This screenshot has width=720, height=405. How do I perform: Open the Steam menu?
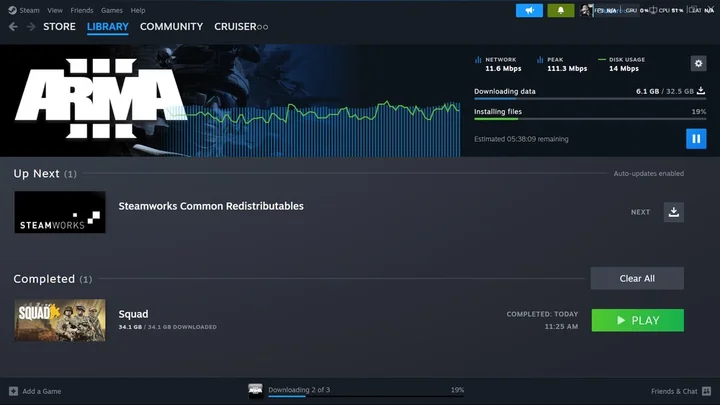click(24, 10)
